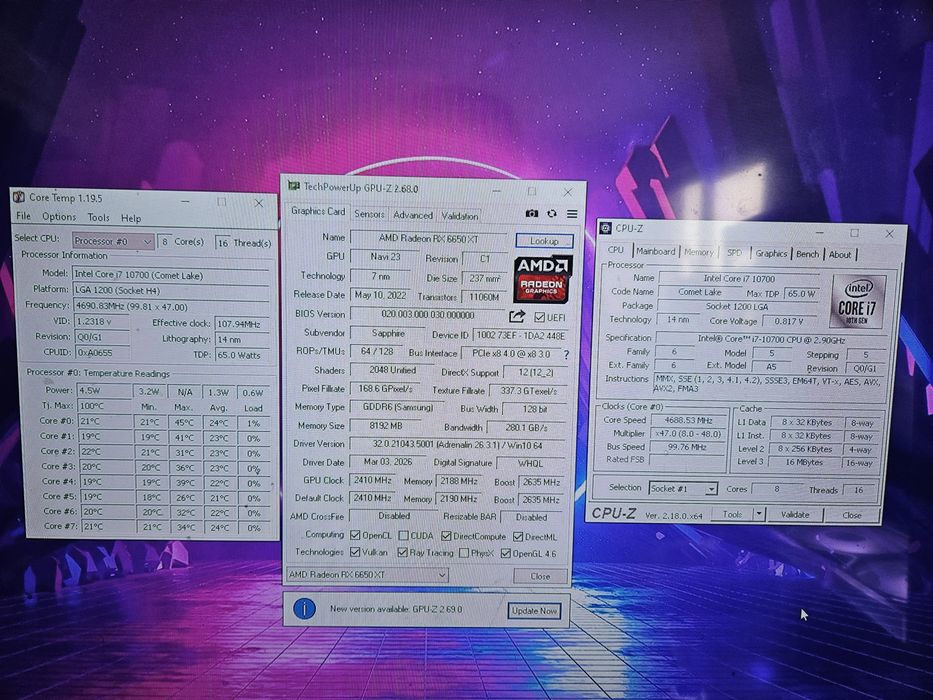Screen dimensions: 933x700
Task: Open the Core Temp File menu
Action: (x=23, y=216)
